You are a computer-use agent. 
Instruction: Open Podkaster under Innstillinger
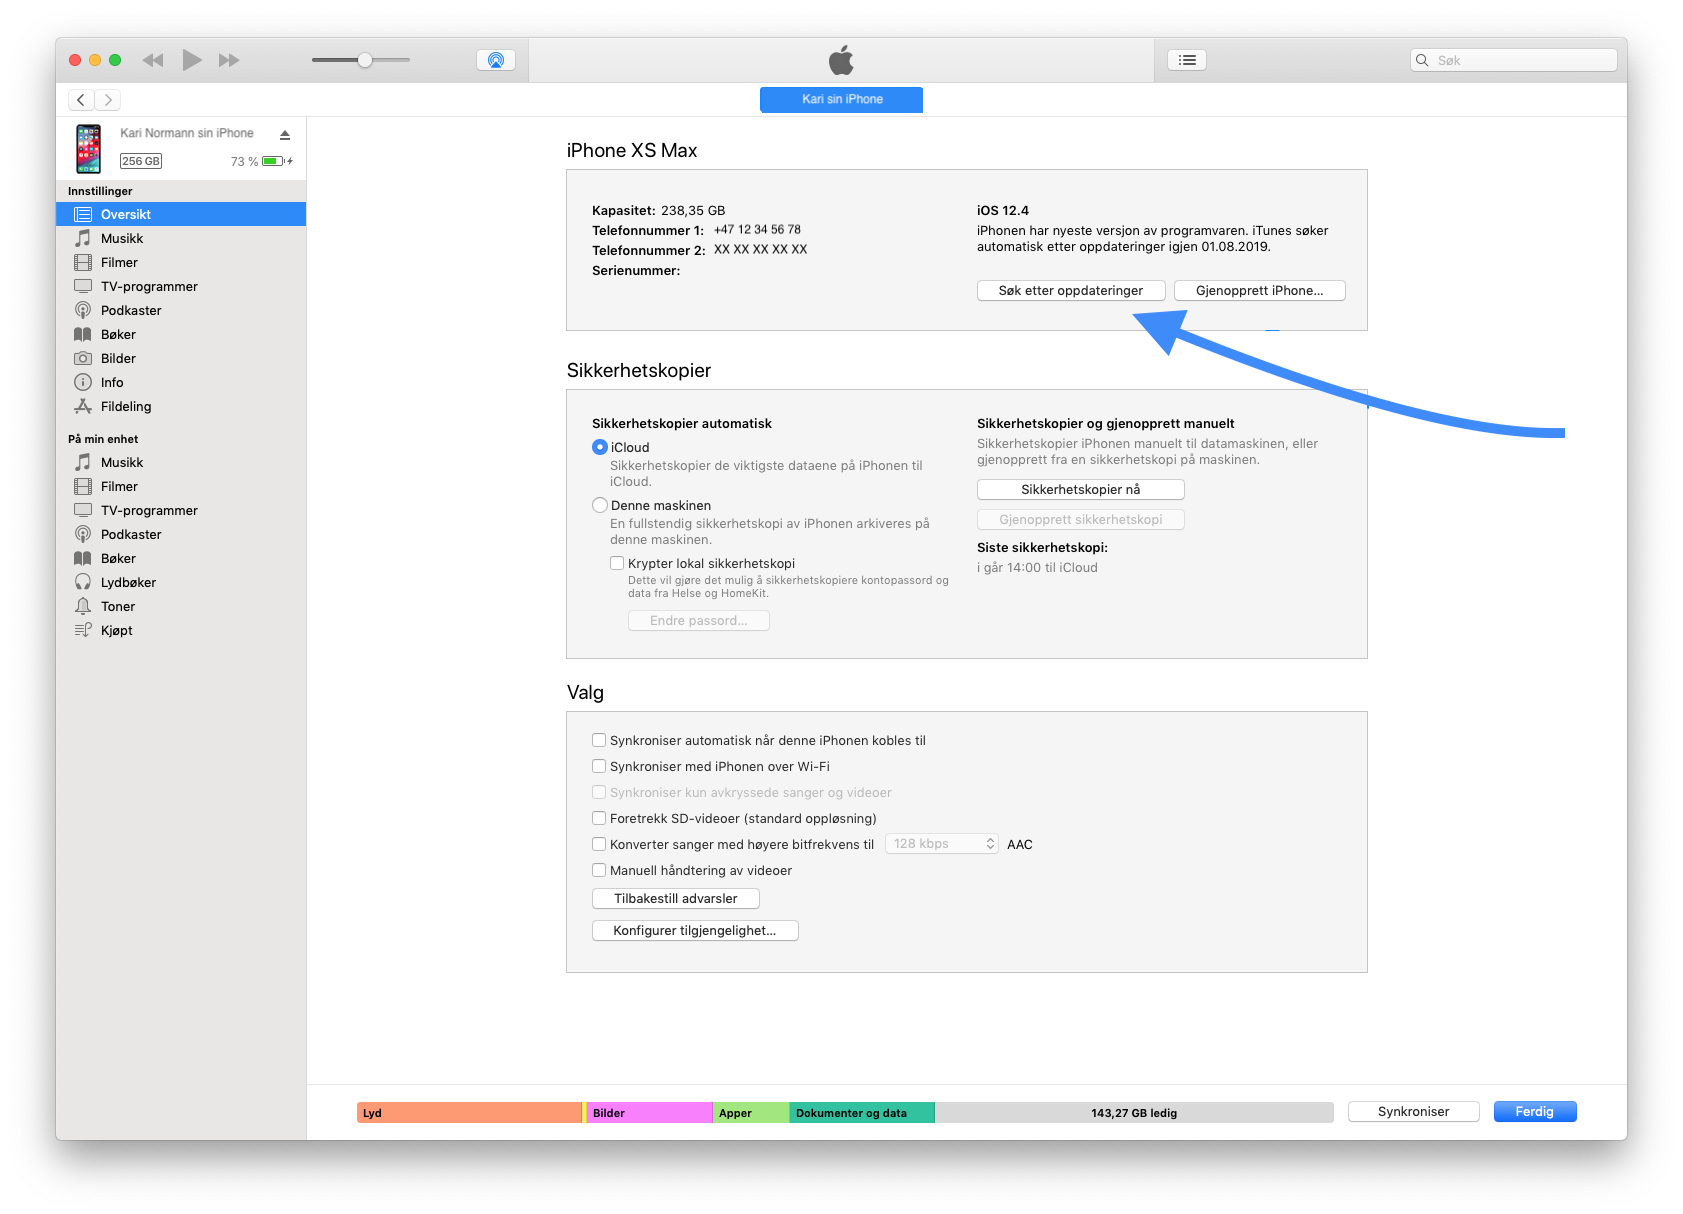pos(181,310)
